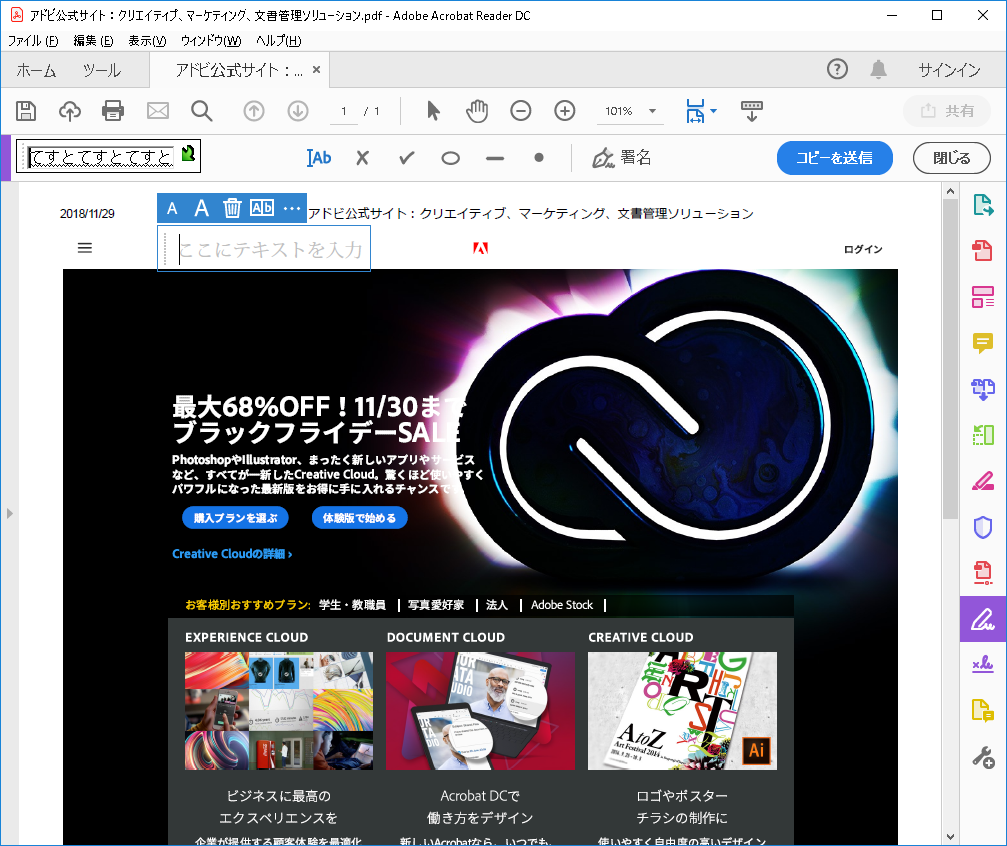Click 閉じる button
The width and height of the screenshot is (1007, 846).
click(x=952, y=158)
